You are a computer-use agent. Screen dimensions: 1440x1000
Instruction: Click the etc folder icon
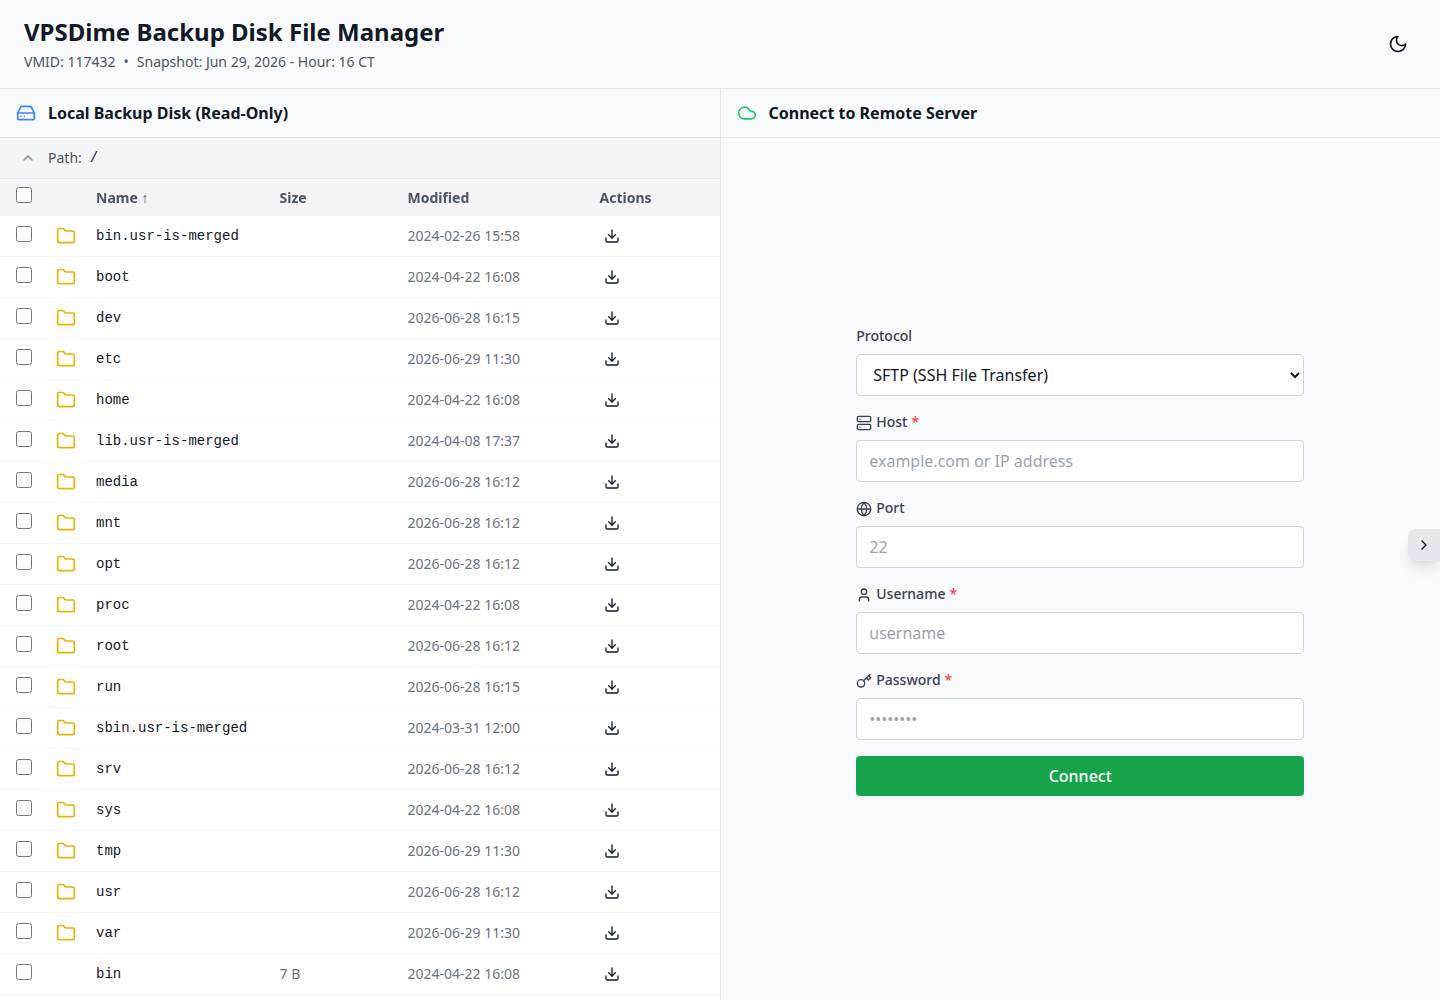(x=66, y=359)
